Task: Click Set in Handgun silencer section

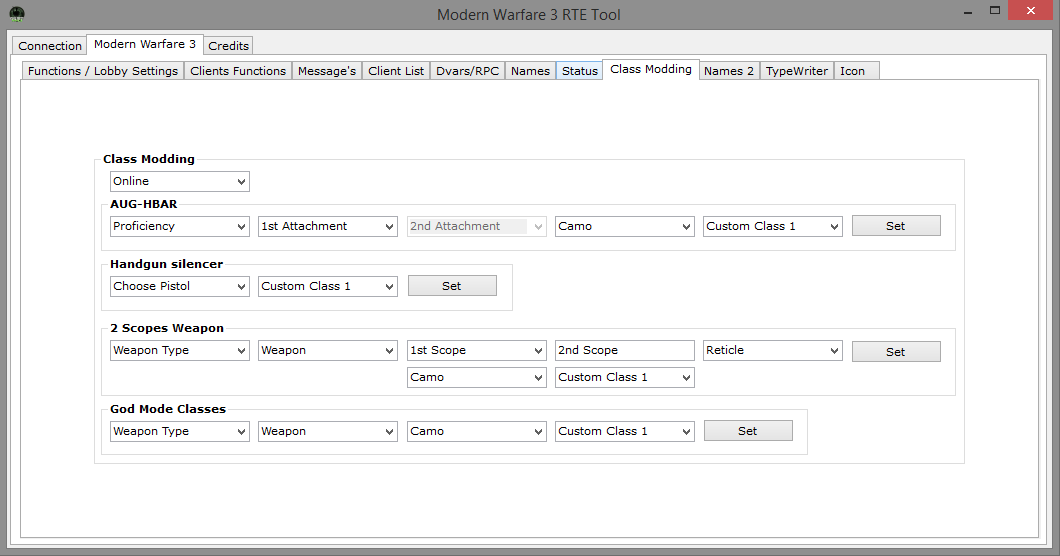Action: click(451, 286)
